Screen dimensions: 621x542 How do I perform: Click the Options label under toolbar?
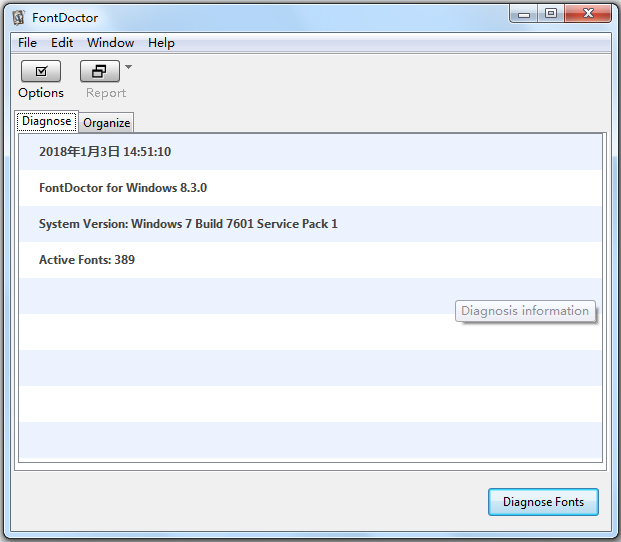[x=41, y=93]
